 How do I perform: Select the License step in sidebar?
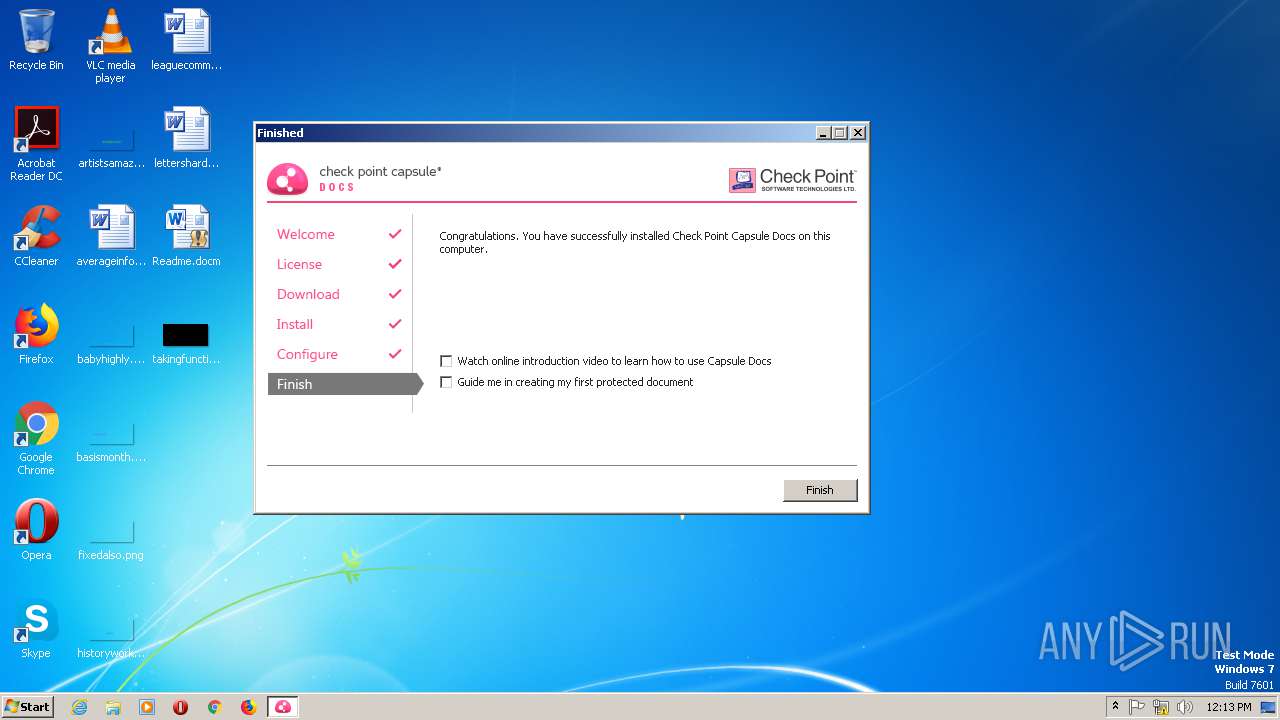[x=299, y=264]
